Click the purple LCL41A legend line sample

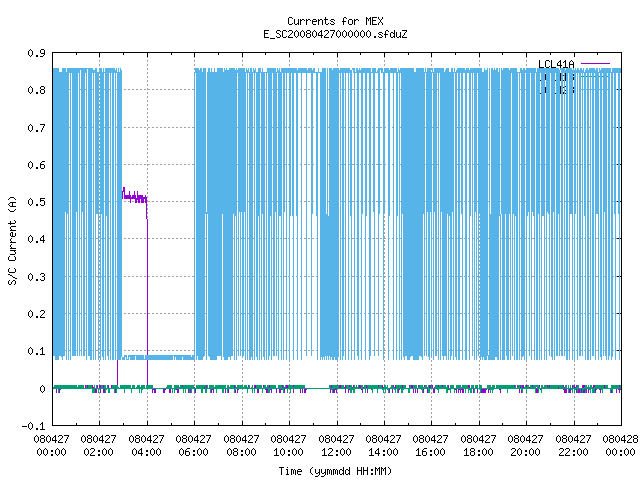click(595, 64)
